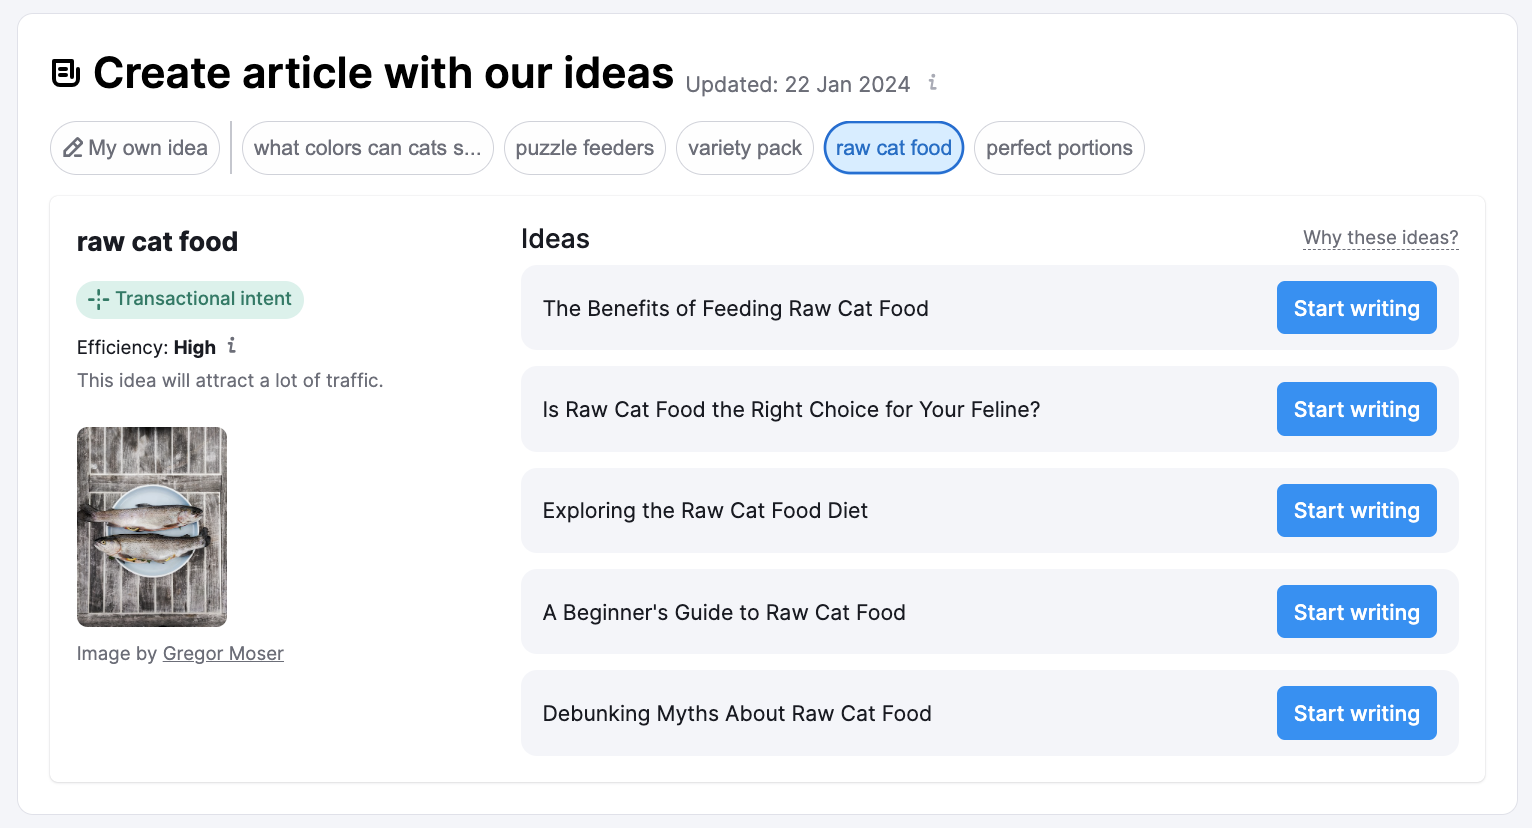Switch to the what colors can cats topic

pos(367,148)
